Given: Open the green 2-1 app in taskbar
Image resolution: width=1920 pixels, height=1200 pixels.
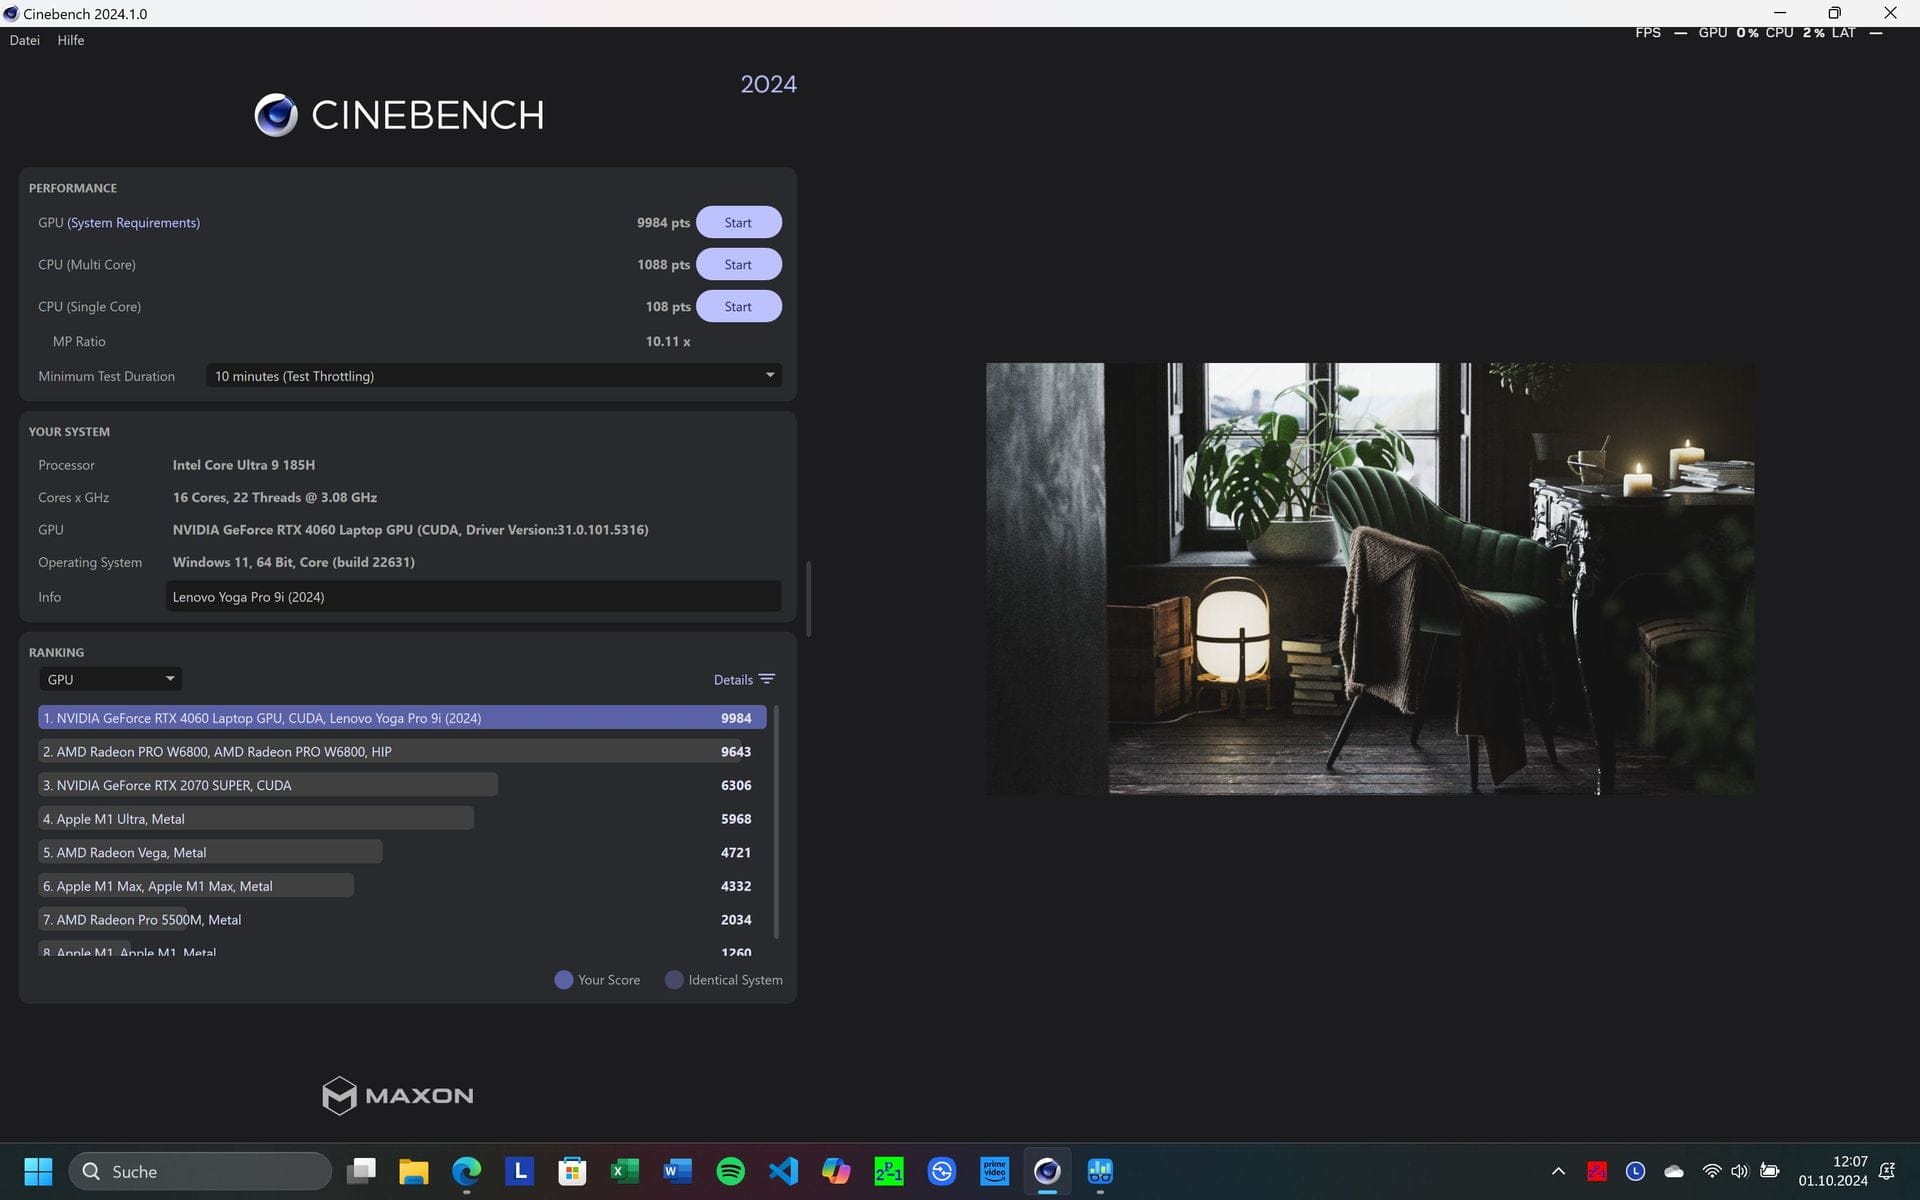Looking at the screenshot, I should pyautogui.click(x=889, y=1171).
